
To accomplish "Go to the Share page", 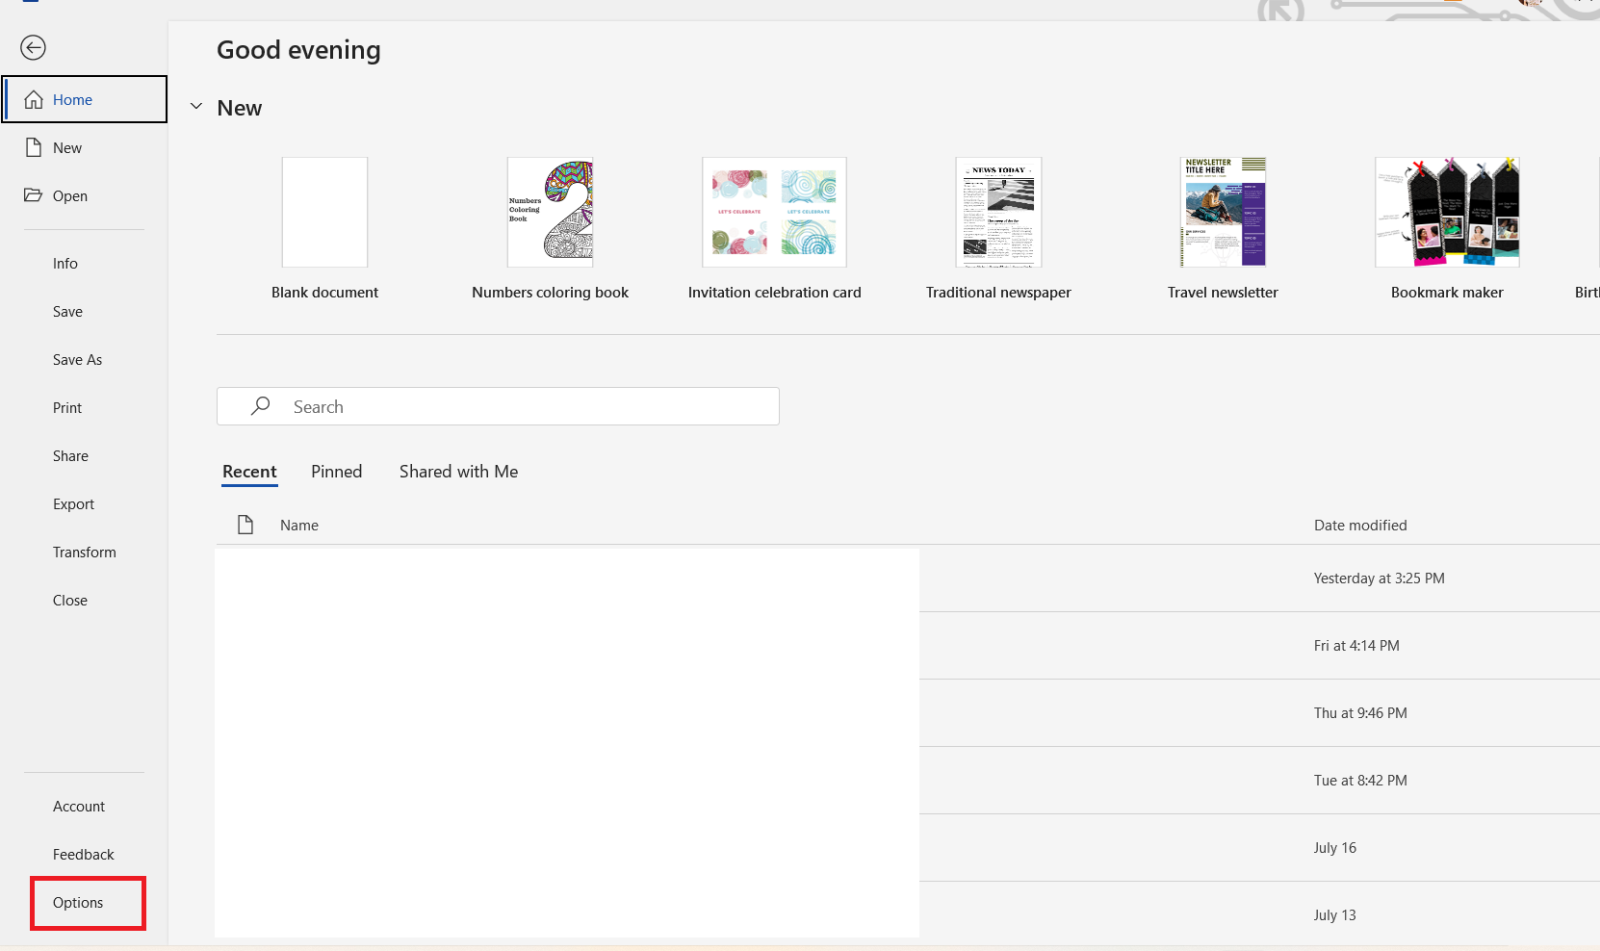I will click(x=71, y=456).
